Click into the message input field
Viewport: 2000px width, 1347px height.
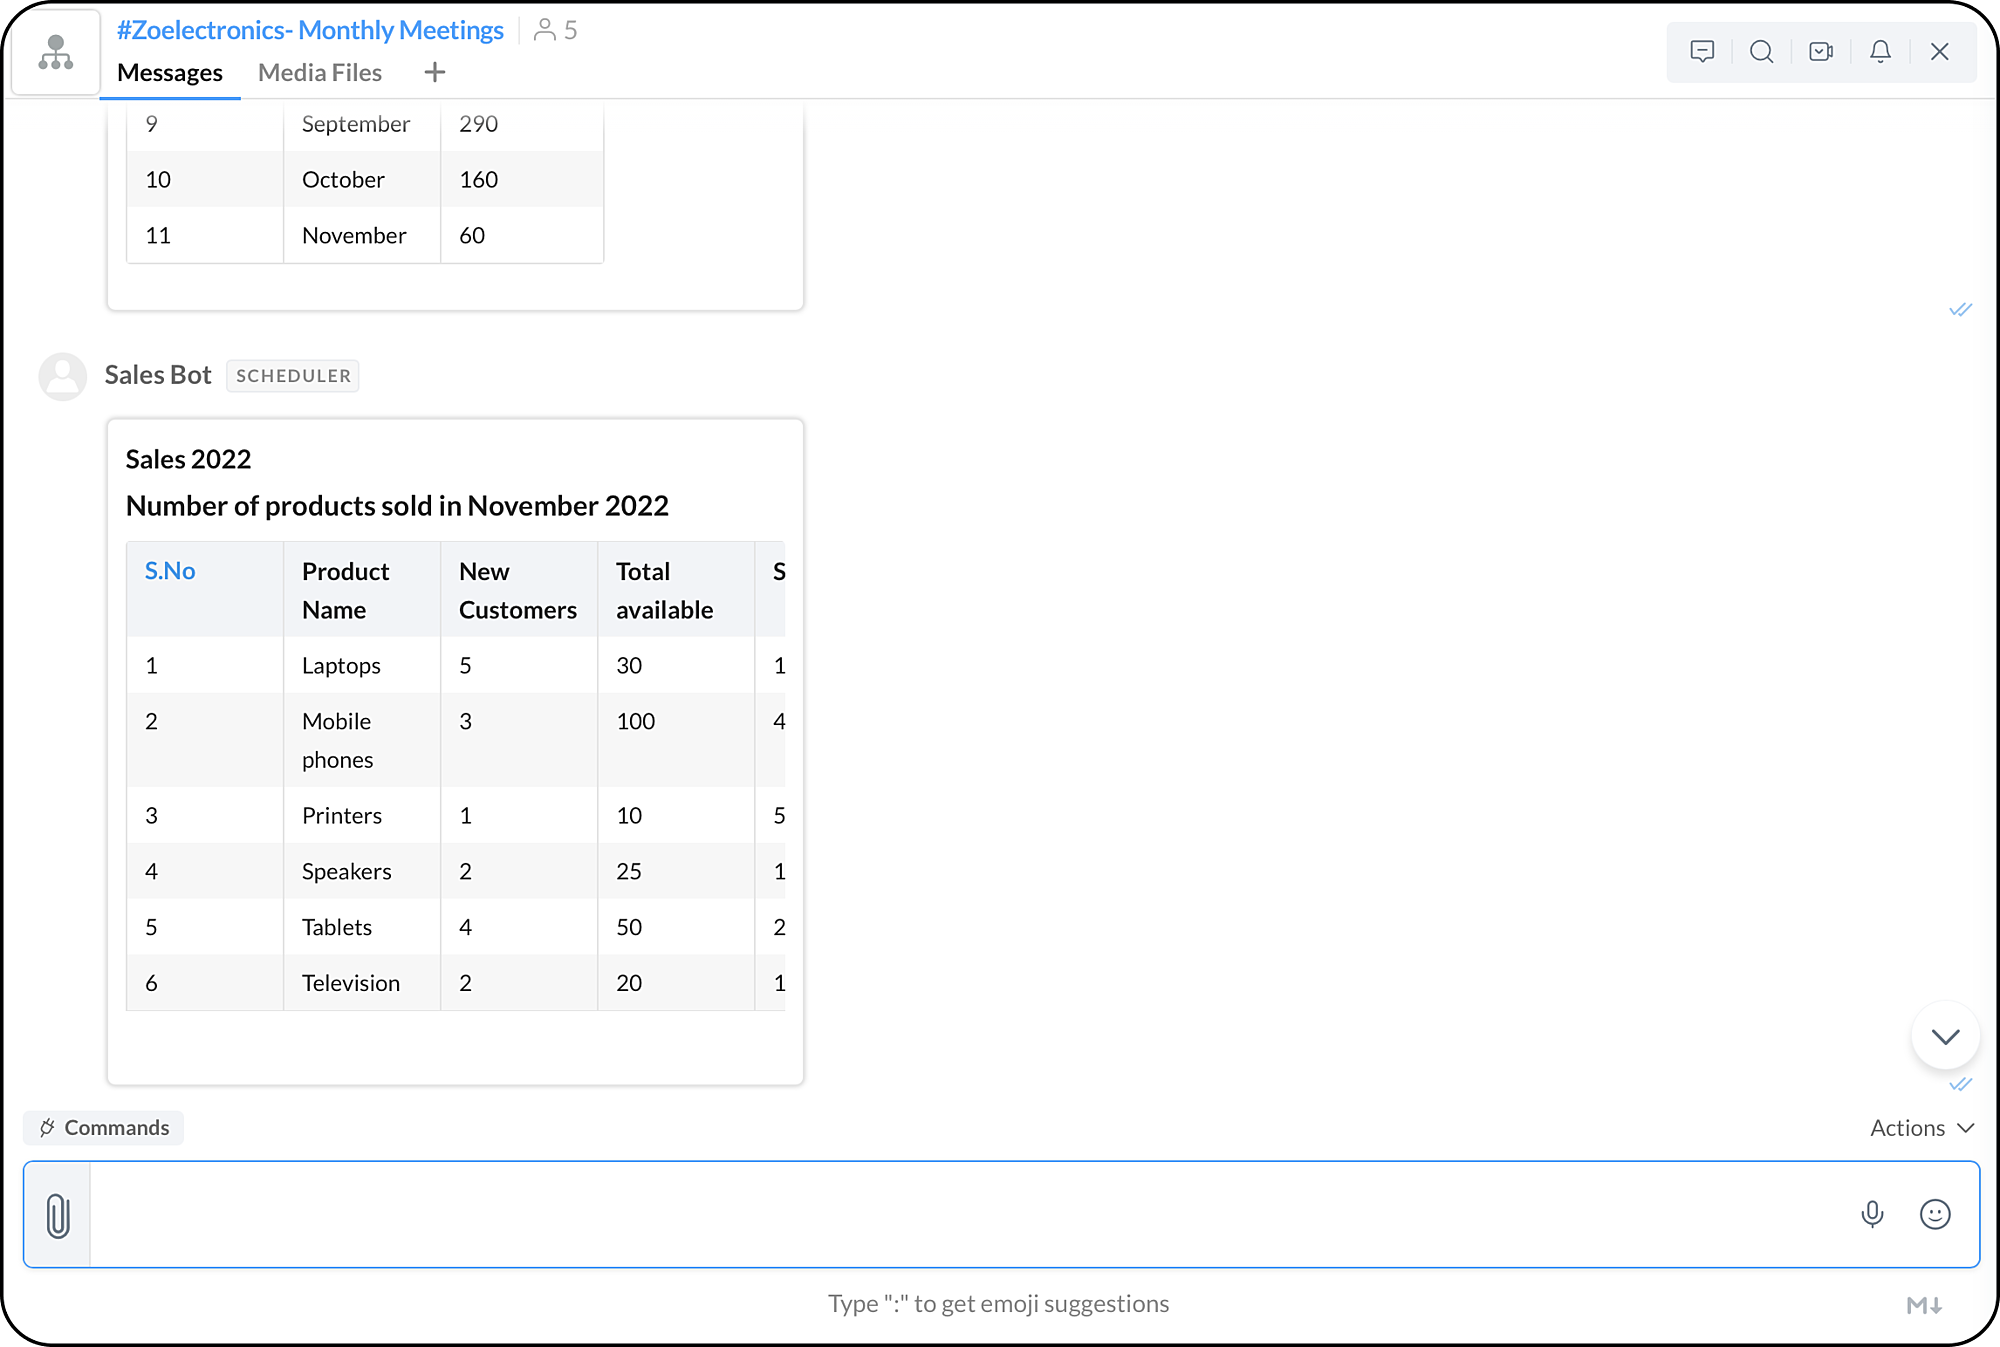click(x=960, y=1214)
